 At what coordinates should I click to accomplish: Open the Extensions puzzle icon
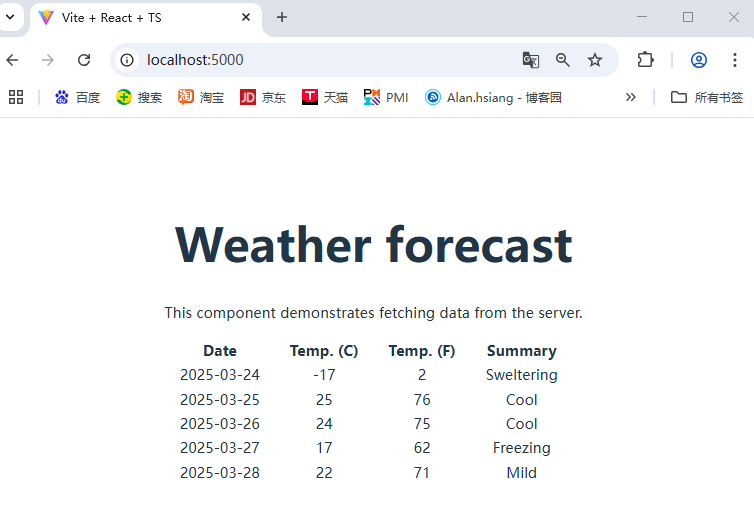click(645, 60)
